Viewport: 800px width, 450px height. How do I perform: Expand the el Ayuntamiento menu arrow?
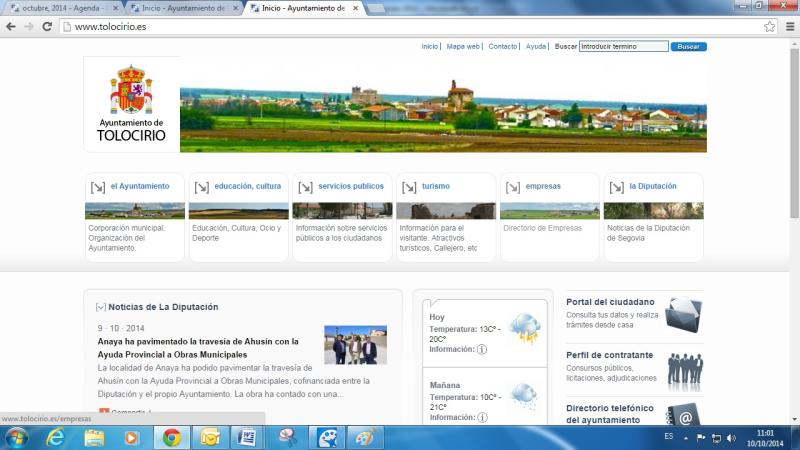(x=97, y=187)
